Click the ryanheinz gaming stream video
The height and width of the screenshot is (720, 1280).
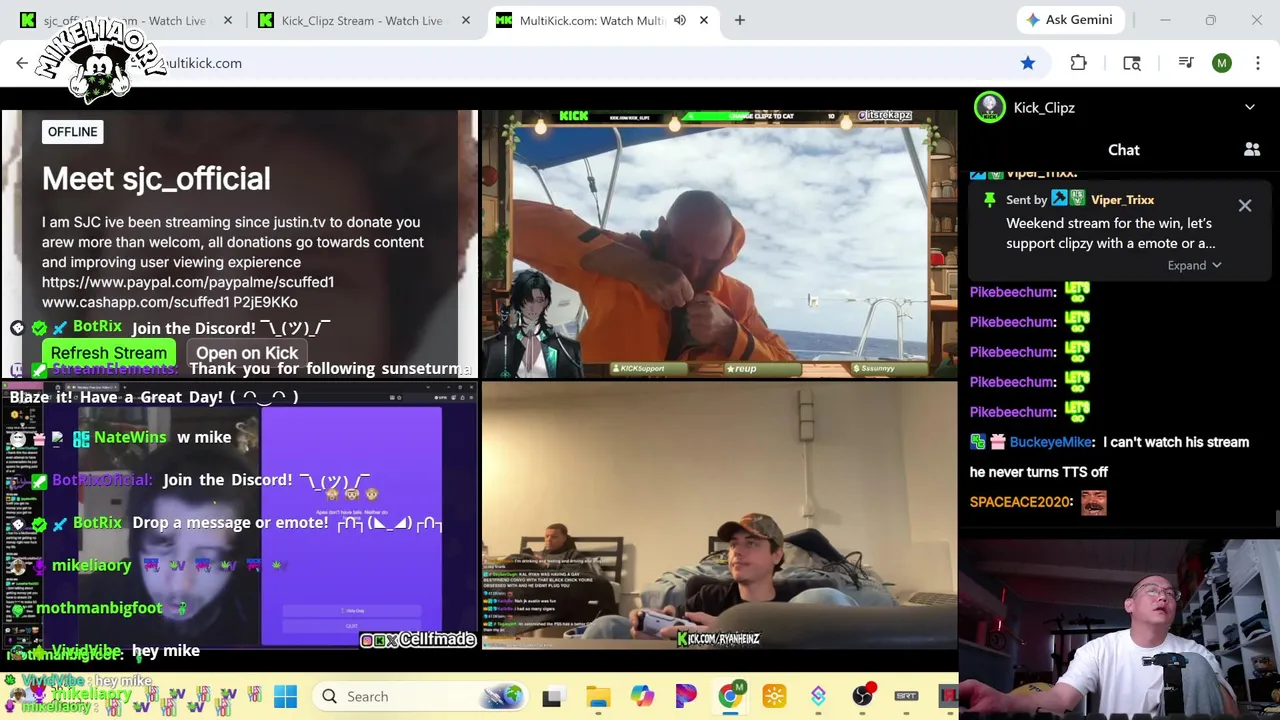719,516
